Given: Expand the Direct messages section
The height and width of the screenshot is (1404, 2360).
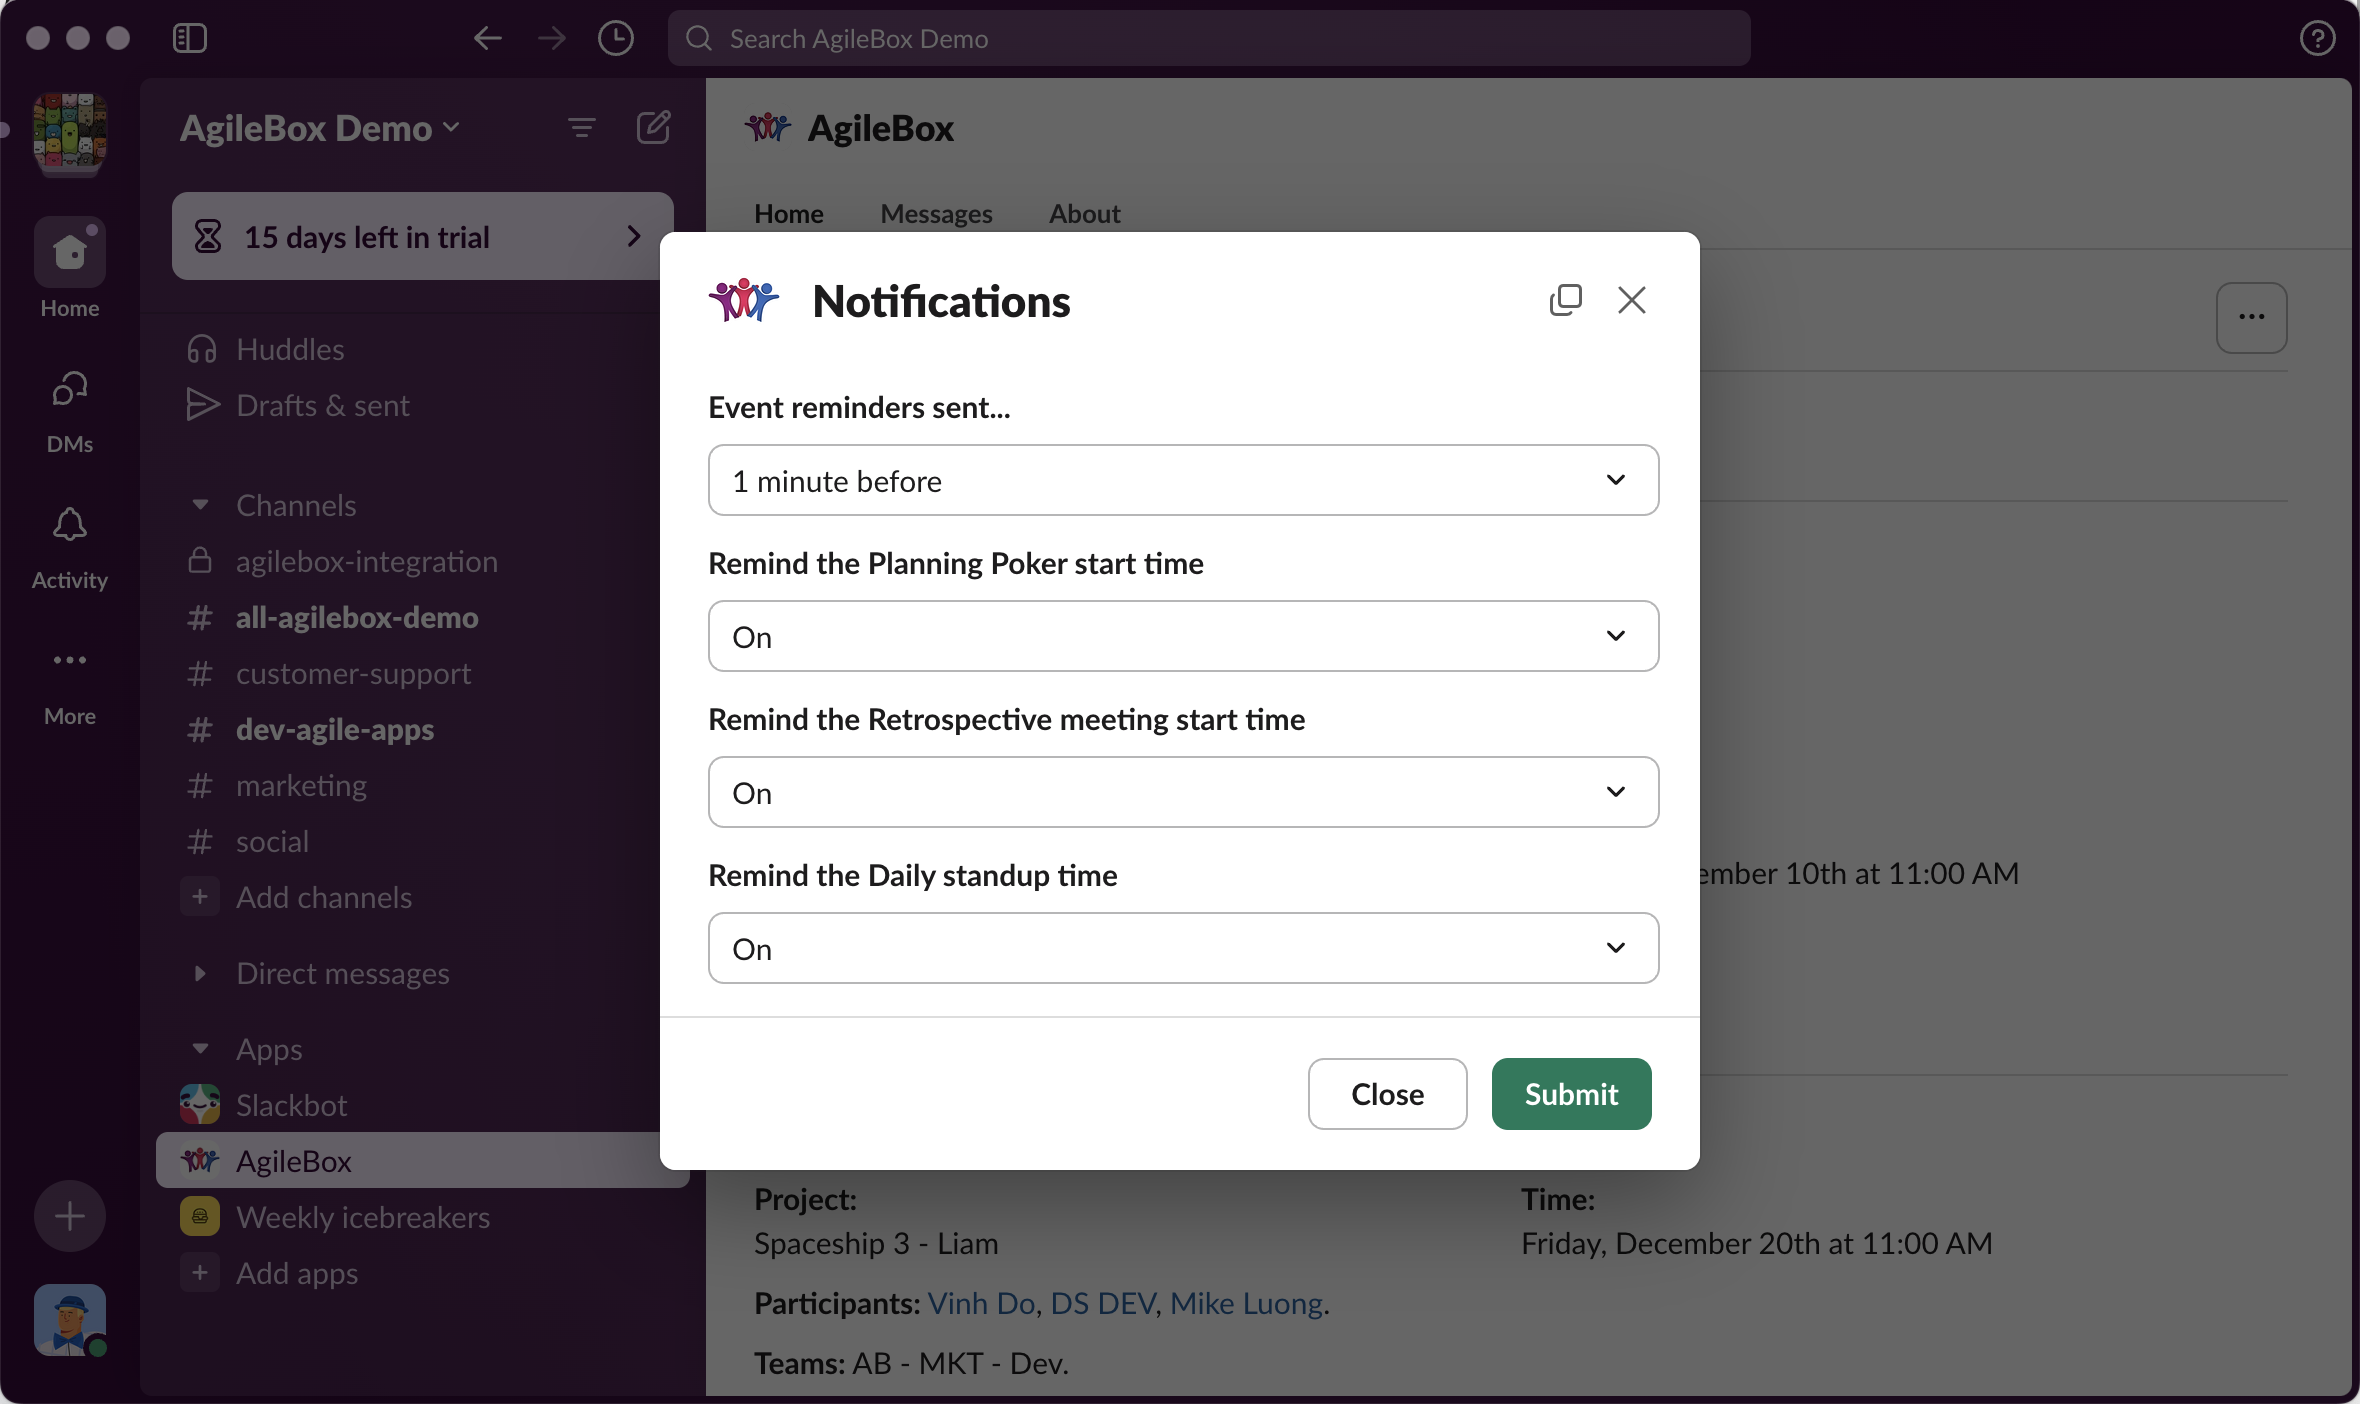Looking at the screenshot, I should pyautogui.click(x=200, y=973).
